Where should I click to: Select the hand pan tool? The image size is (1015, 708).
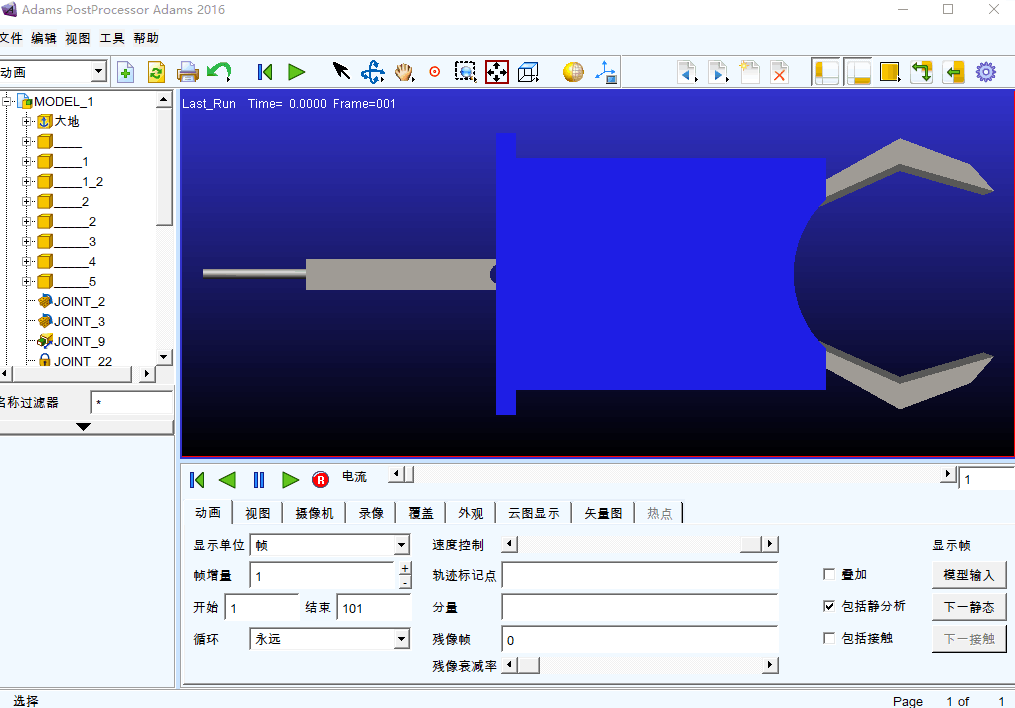pyautogui.click(x=405, y=72)
